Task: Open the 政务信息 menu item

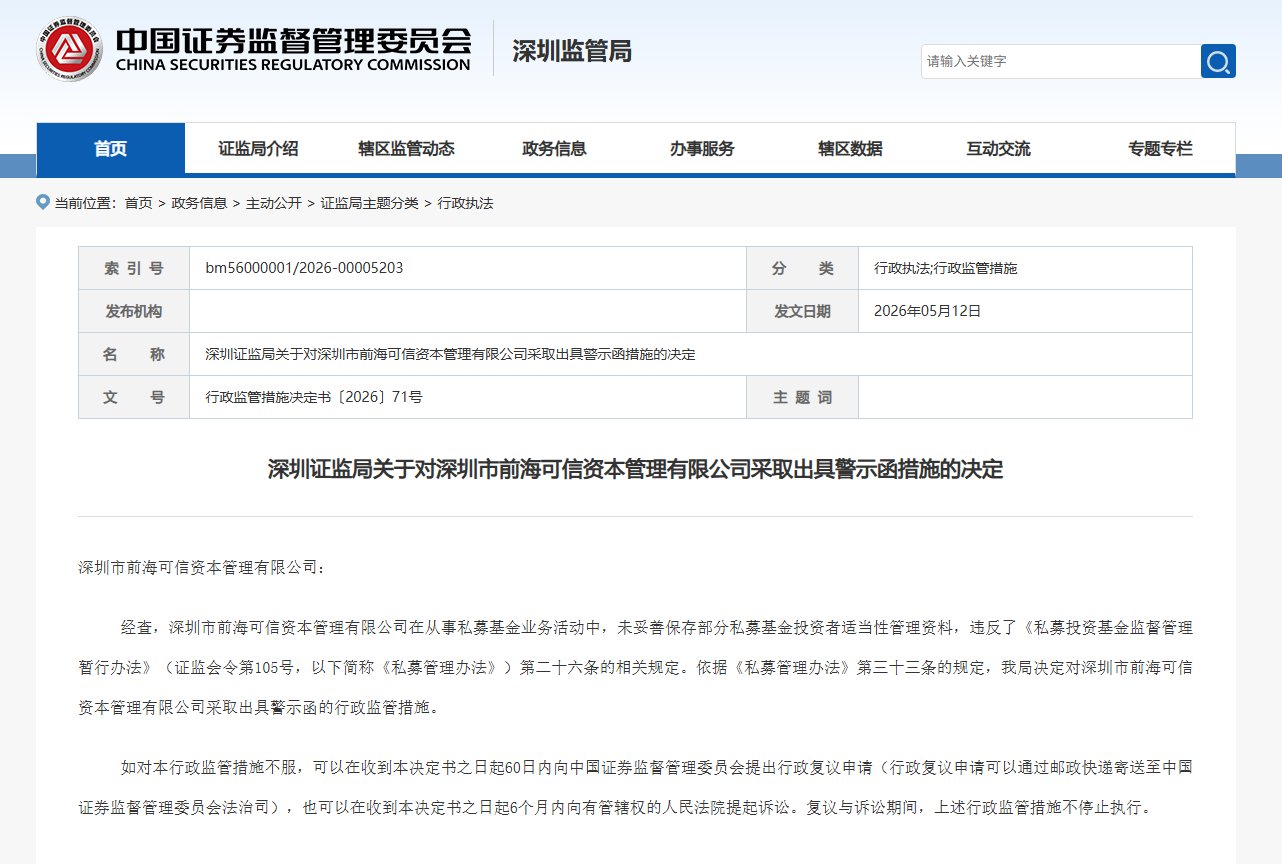Action: click(554, 149)
